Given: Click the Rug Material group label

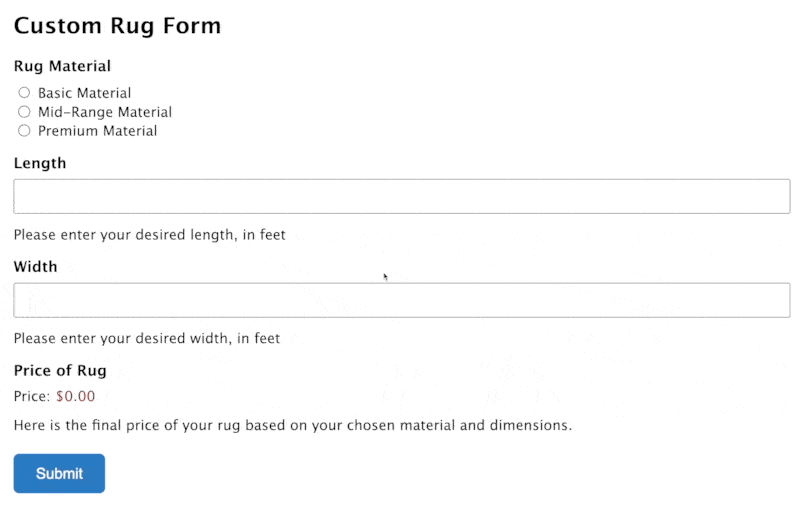Looking at the screenshot, I should pyautogui.click(x=62, y=67).
